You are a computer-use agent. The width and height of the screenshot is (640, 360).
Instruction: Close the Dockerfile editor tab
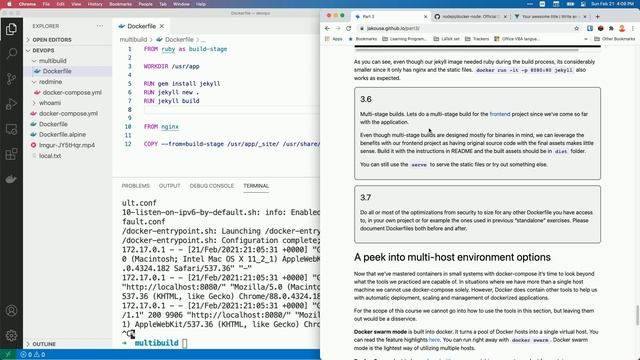pyautogui.click(x=162, y=26)
